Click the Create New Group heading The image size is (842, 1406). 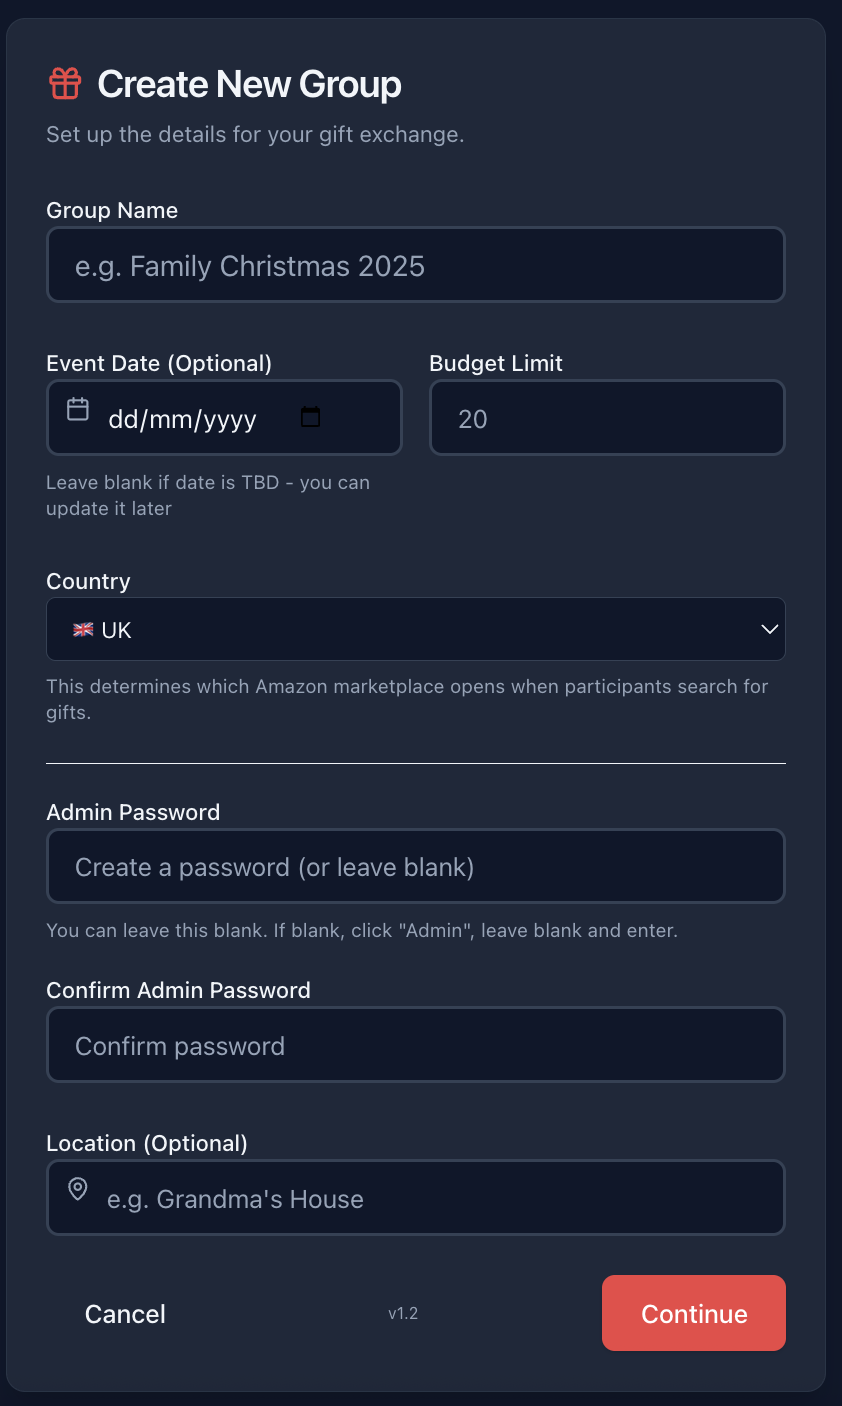[248, 84]
